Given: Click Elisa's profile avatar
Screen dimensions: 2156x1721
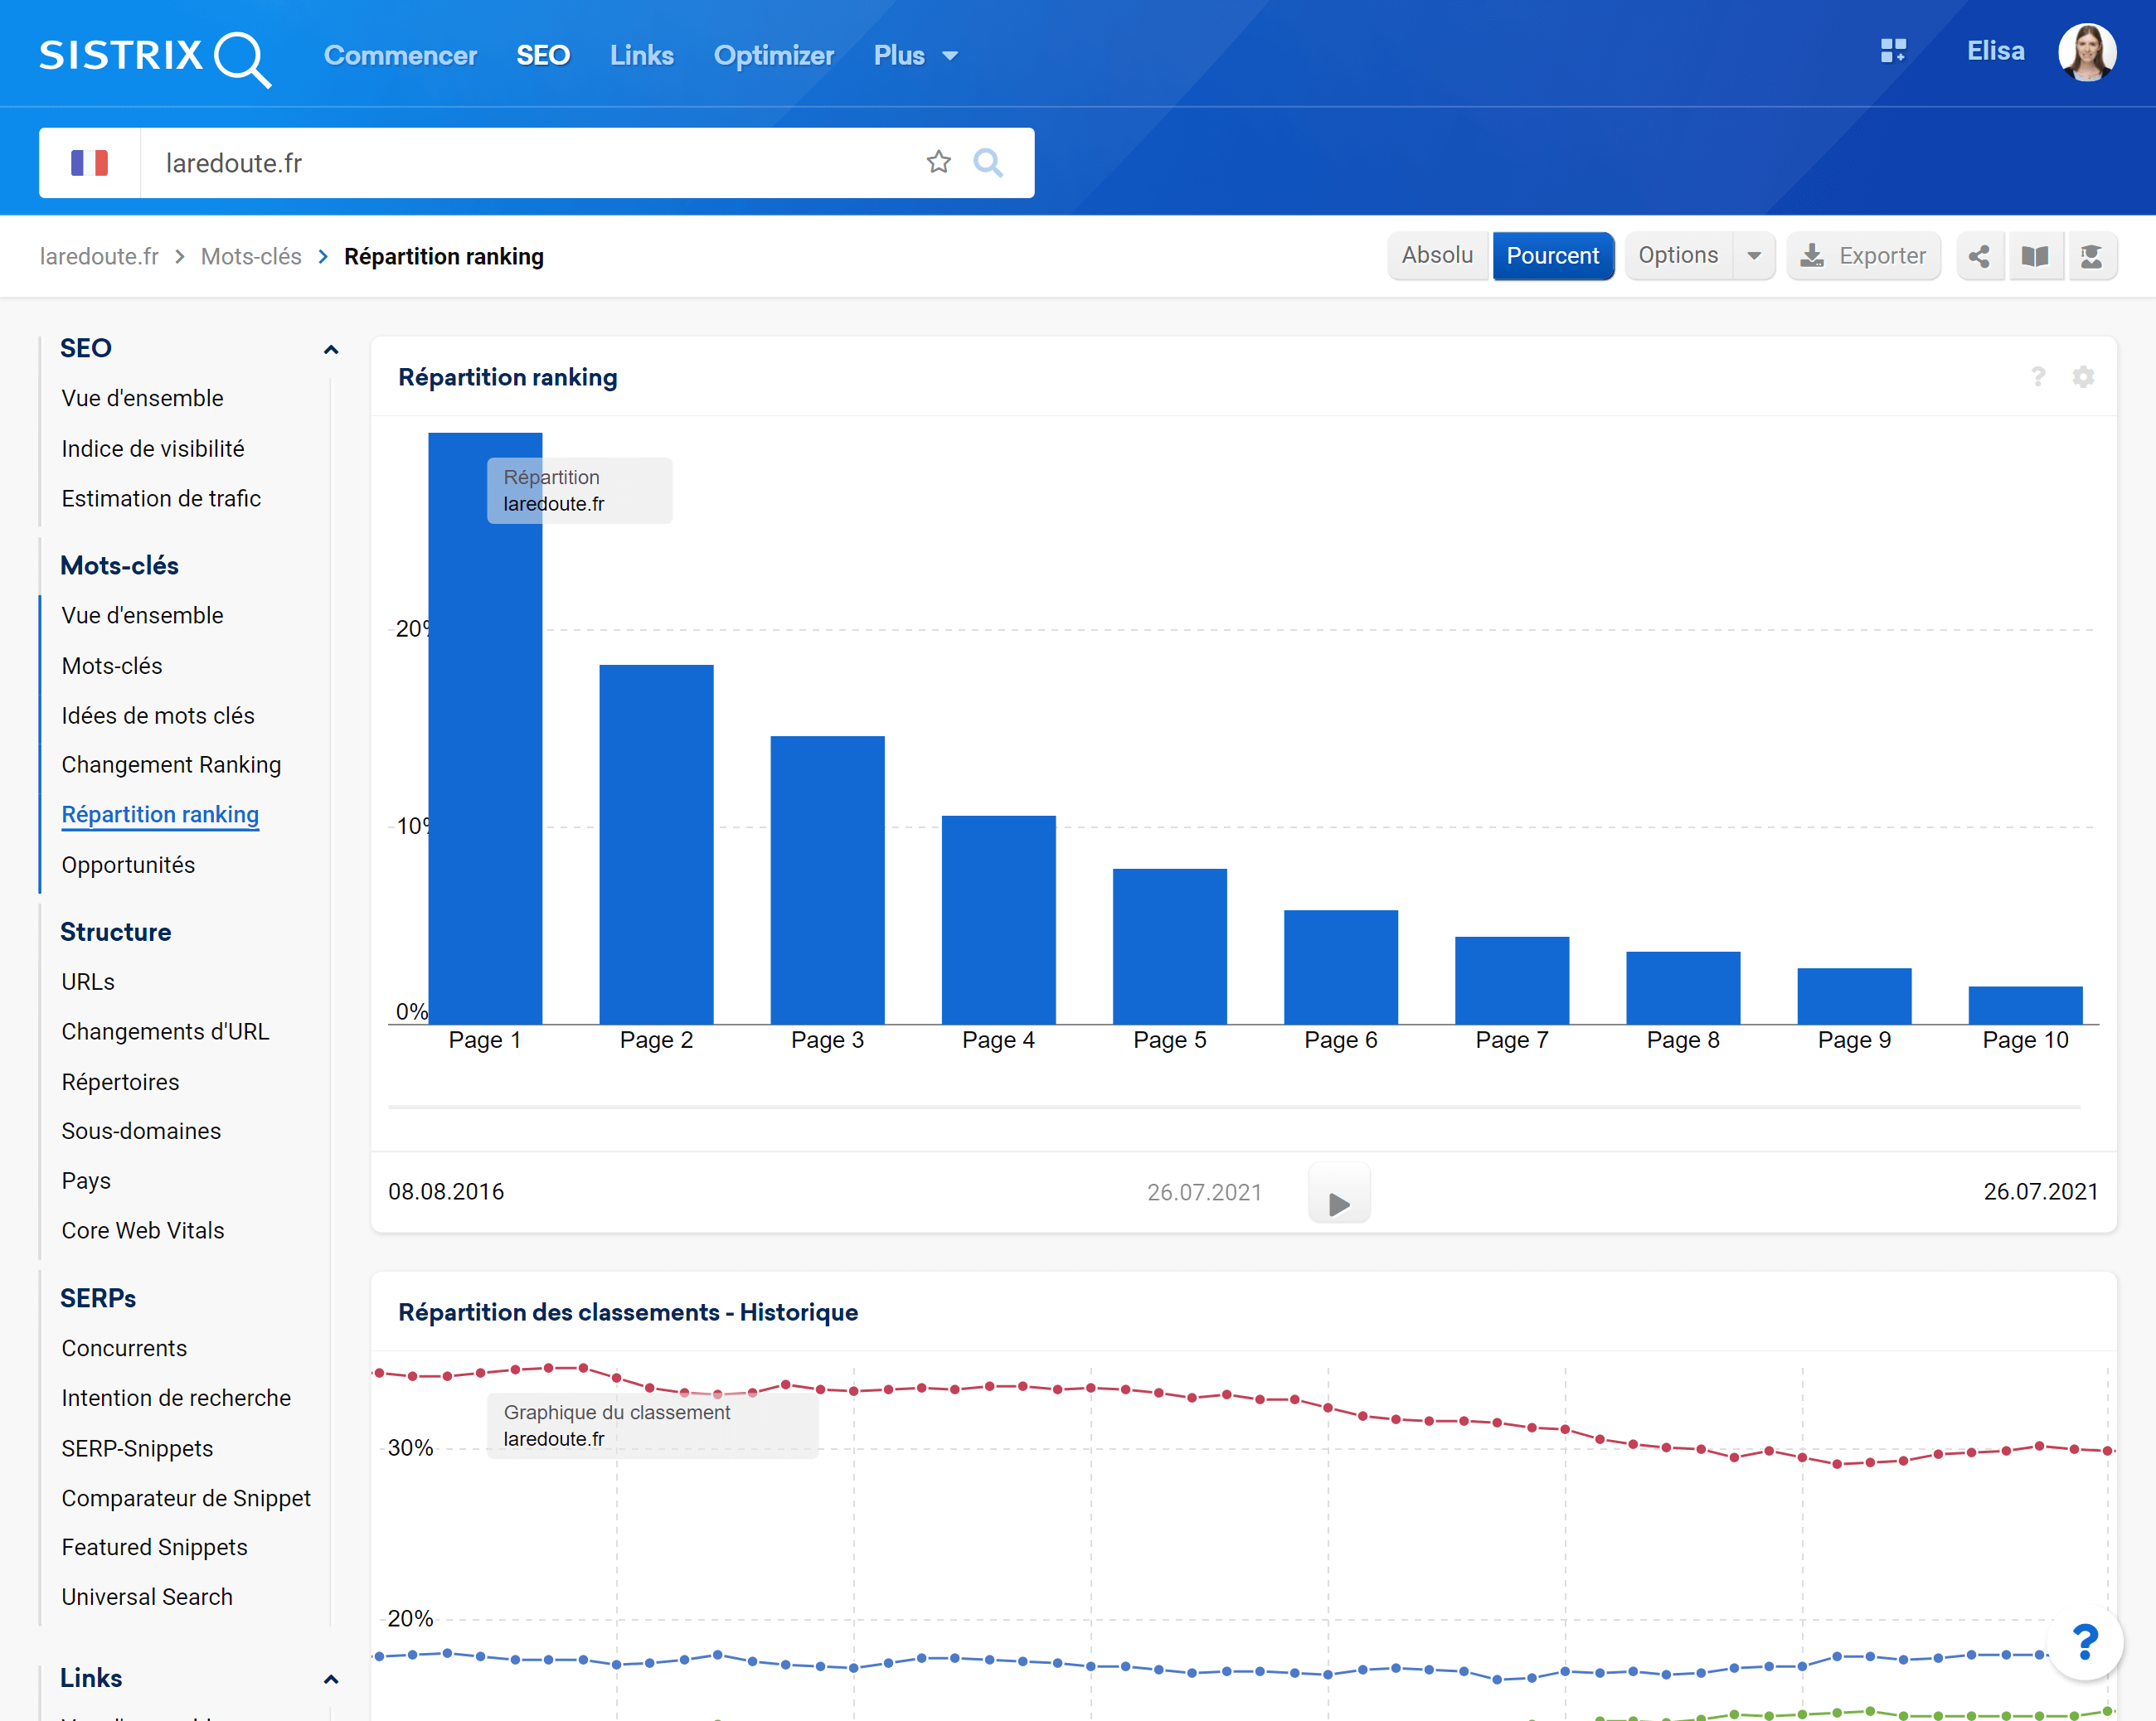Looking at the screenshot, I should click(x=2087, y=52).
